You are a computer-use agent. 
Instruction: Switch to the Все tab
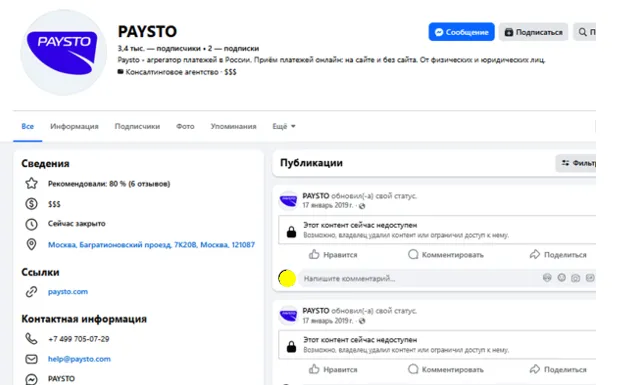28,126
